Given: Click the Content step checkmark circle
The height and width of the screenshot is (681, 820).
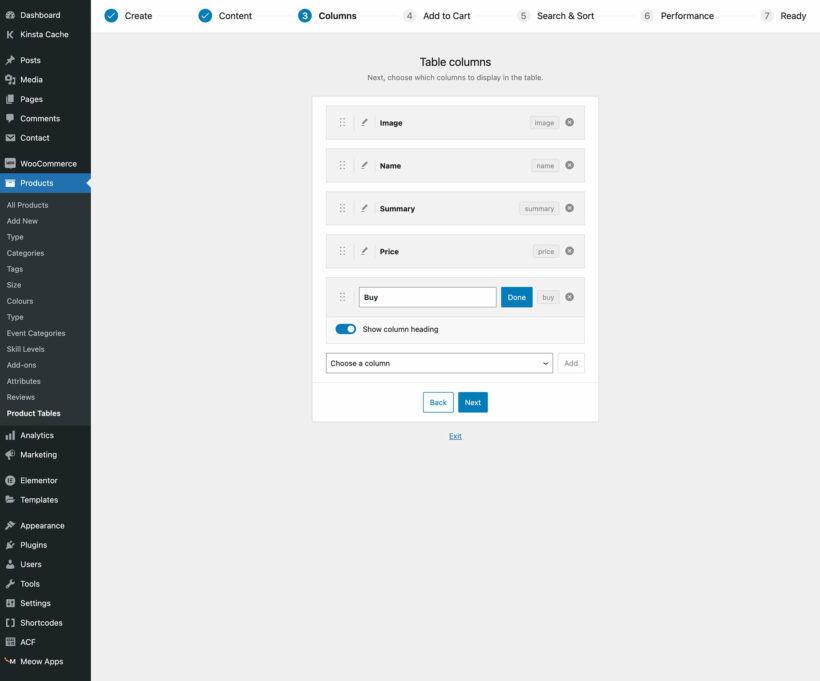Looking at the screenshot, I should tap(206, 15).
